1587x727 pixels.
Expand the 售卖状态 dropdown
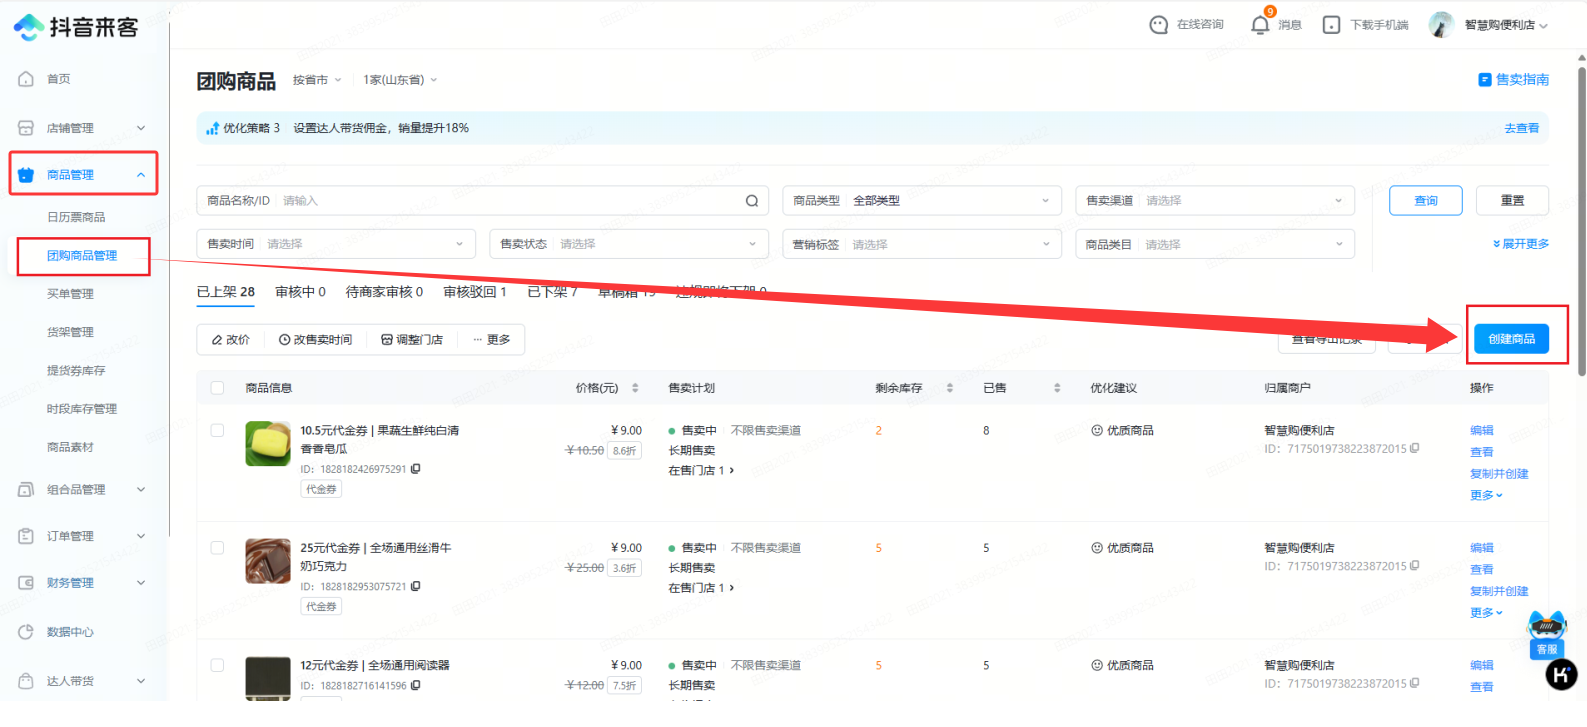coord(628,244)
